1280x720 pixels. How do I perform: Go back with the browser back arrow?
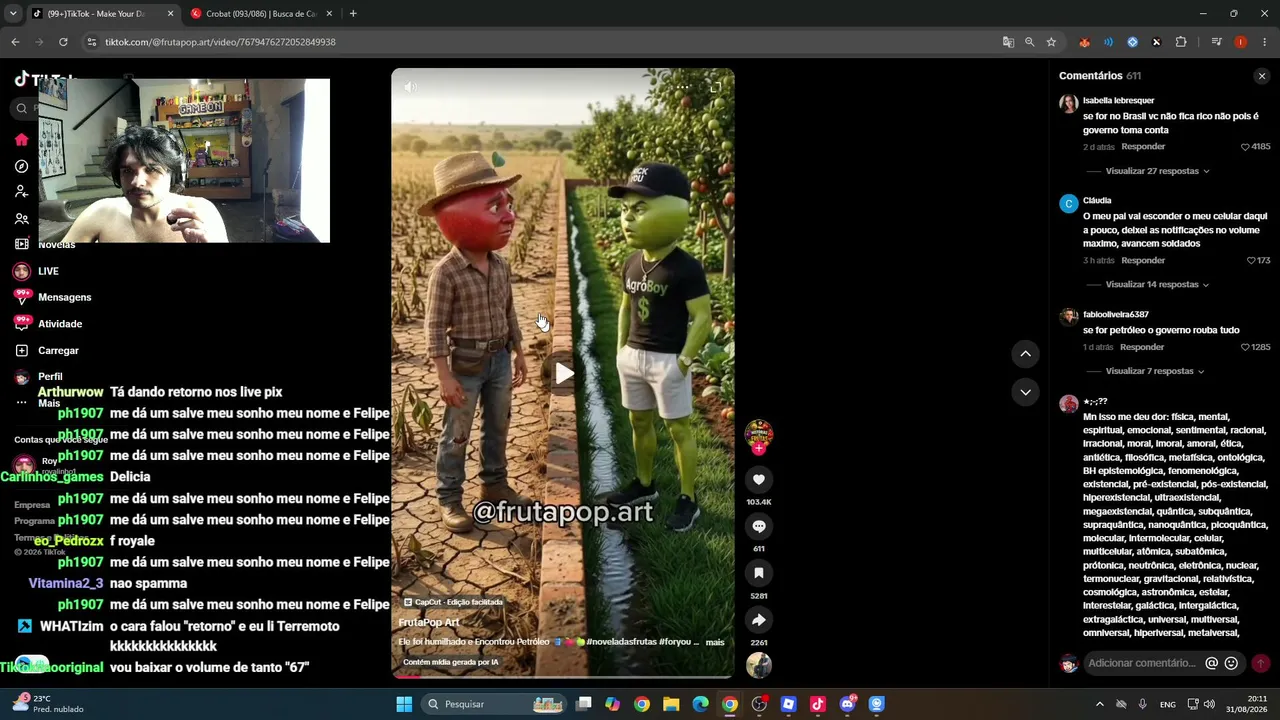point(15,42)
